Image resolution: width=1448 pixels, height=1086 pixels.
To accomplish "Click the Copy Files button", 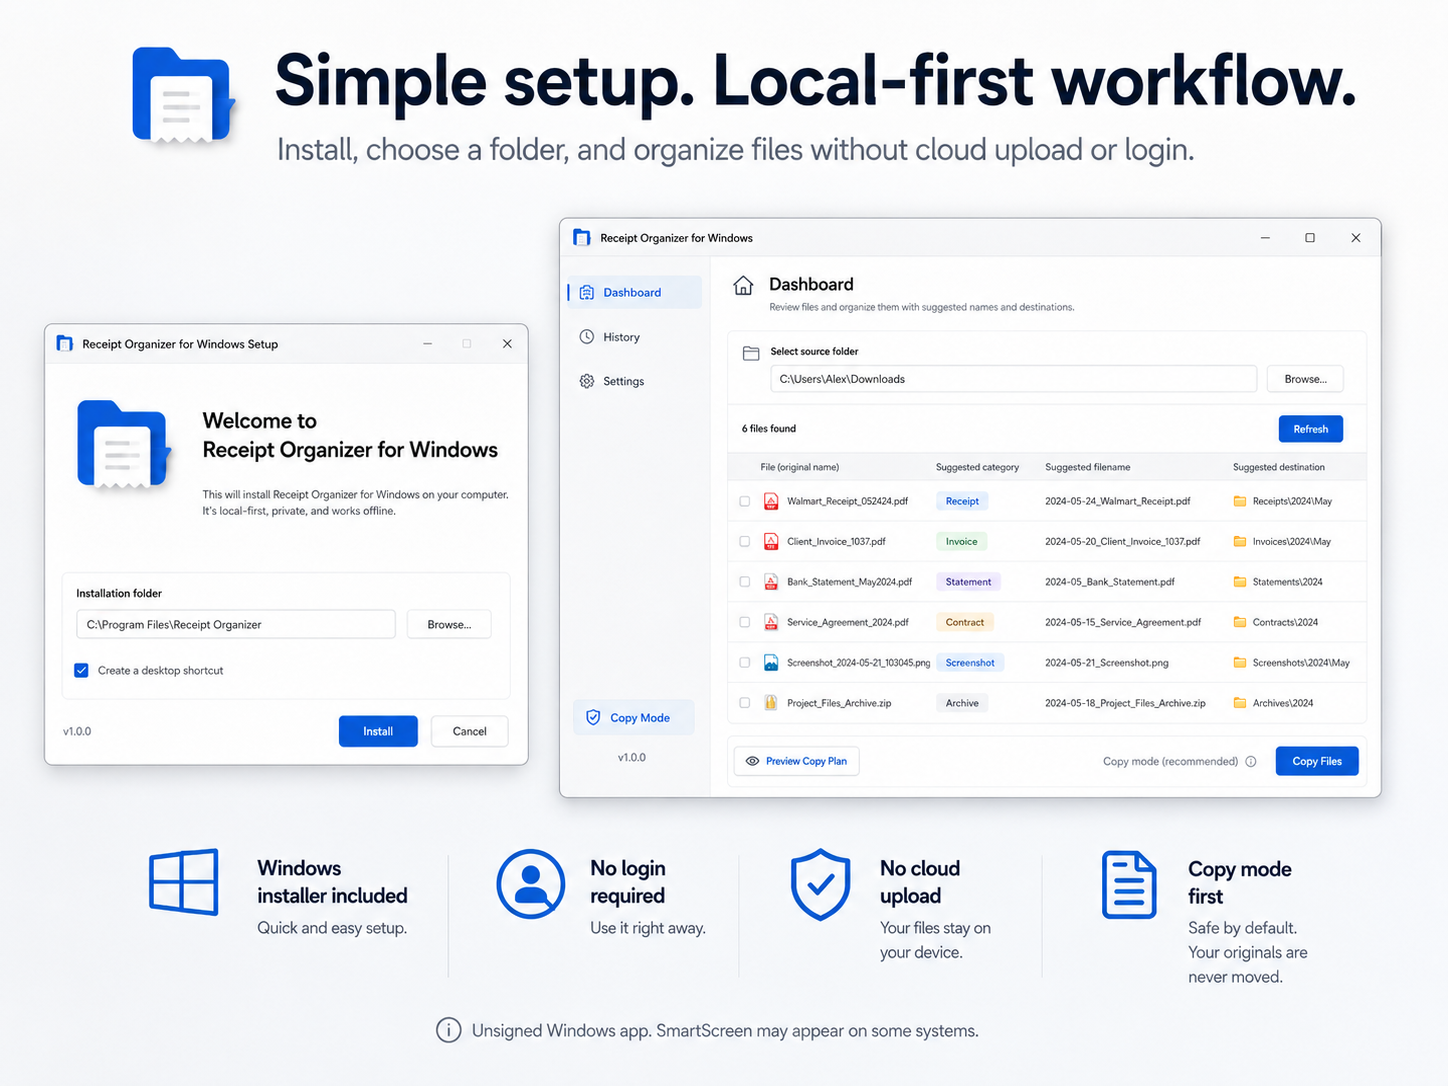I will click(x=1317, y=761).
